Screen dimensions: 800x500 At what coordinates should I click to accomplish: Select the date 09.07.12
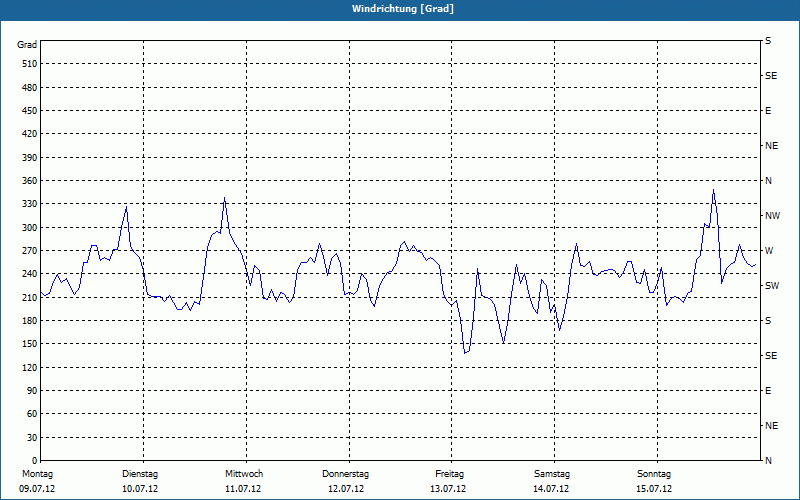tap(37, 489)
